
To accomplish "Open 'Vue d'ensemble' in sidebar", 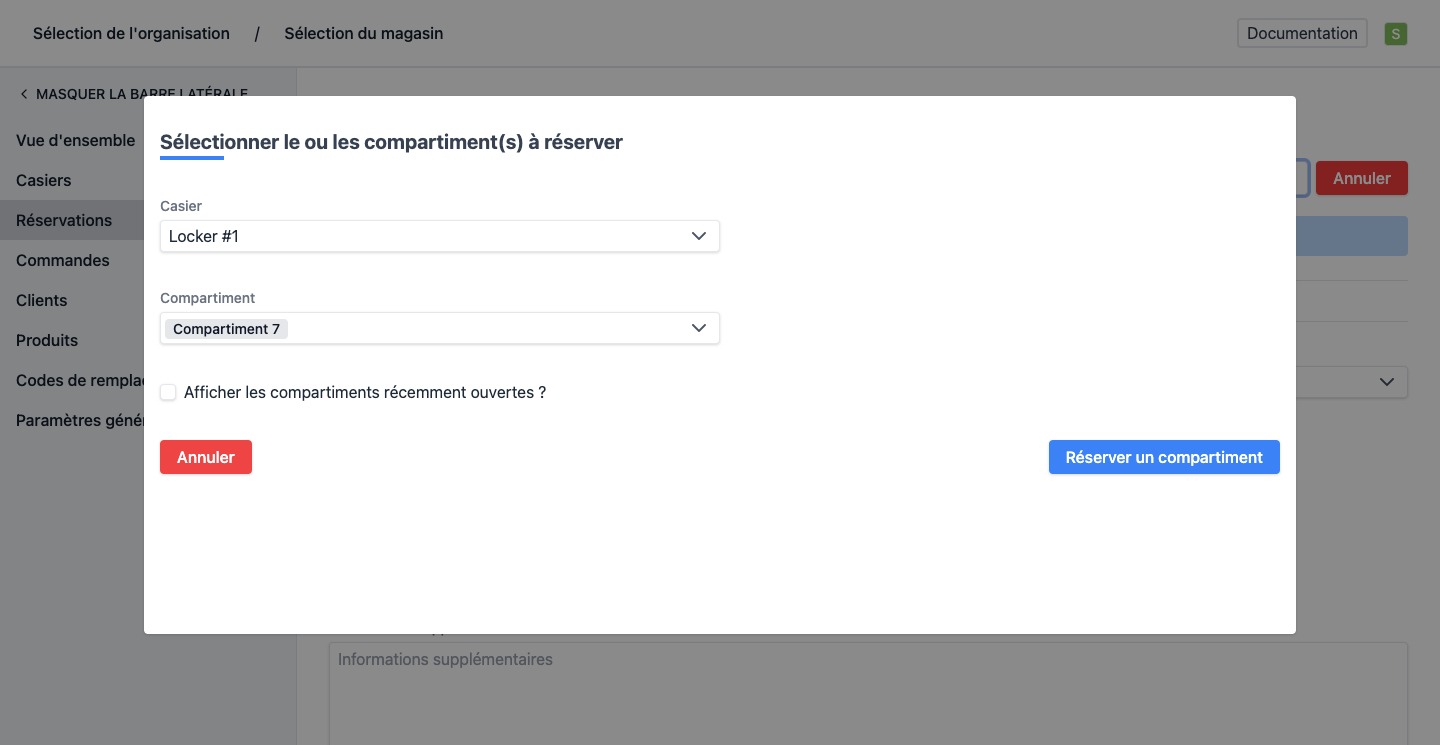I will pos(76,141).
